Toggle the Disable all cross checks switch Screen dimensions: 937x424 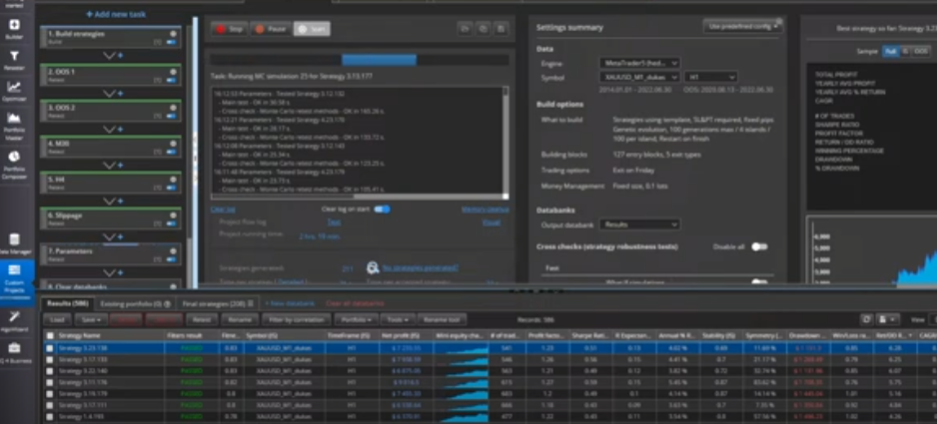pyautogui.click(x=759, y=247)
